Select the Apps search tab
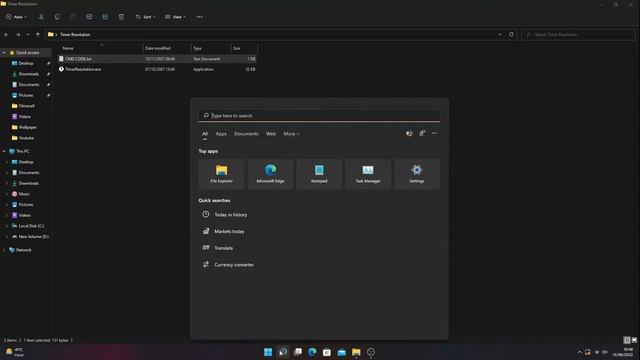Image resolution: width=640 pixels, height=360 pixels. pyautogui.click(x=221, y=133)
